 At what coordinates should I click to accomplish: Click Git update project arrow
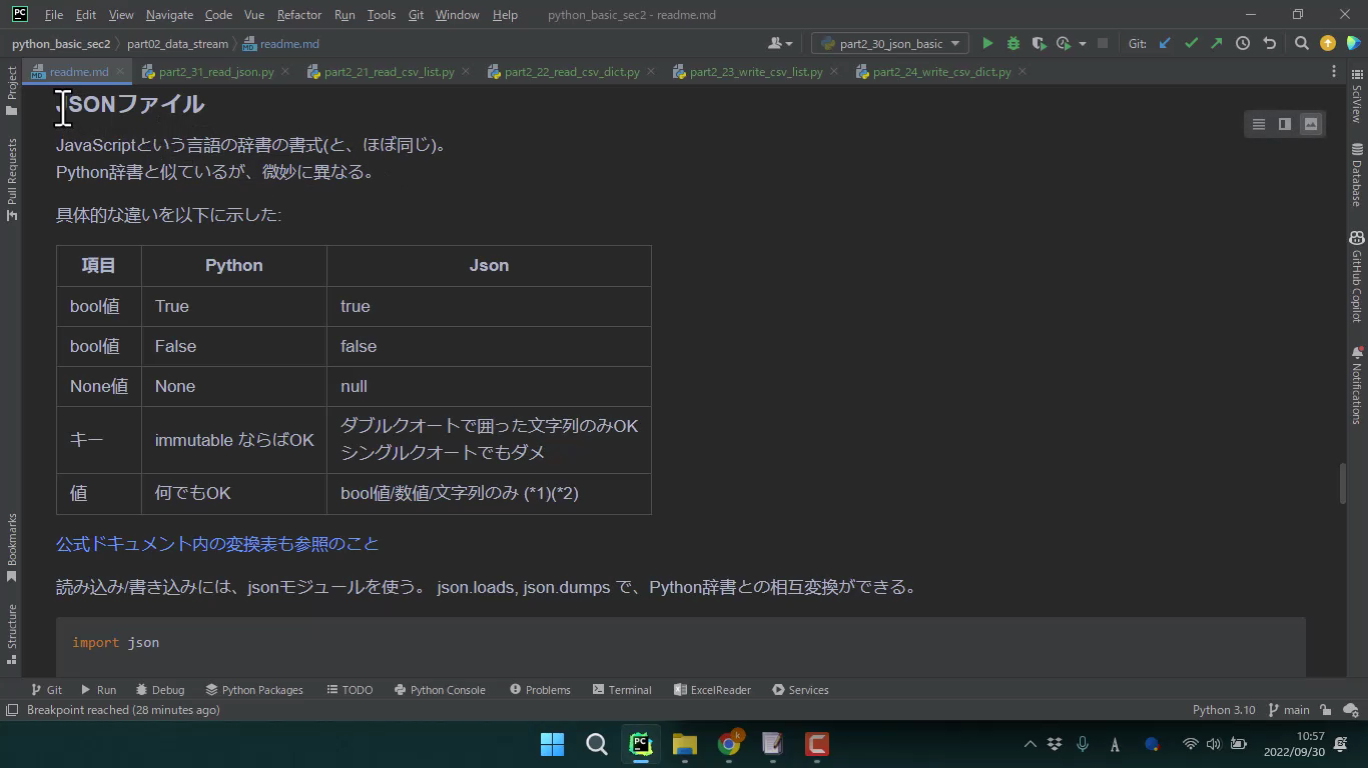[1165, 43]
